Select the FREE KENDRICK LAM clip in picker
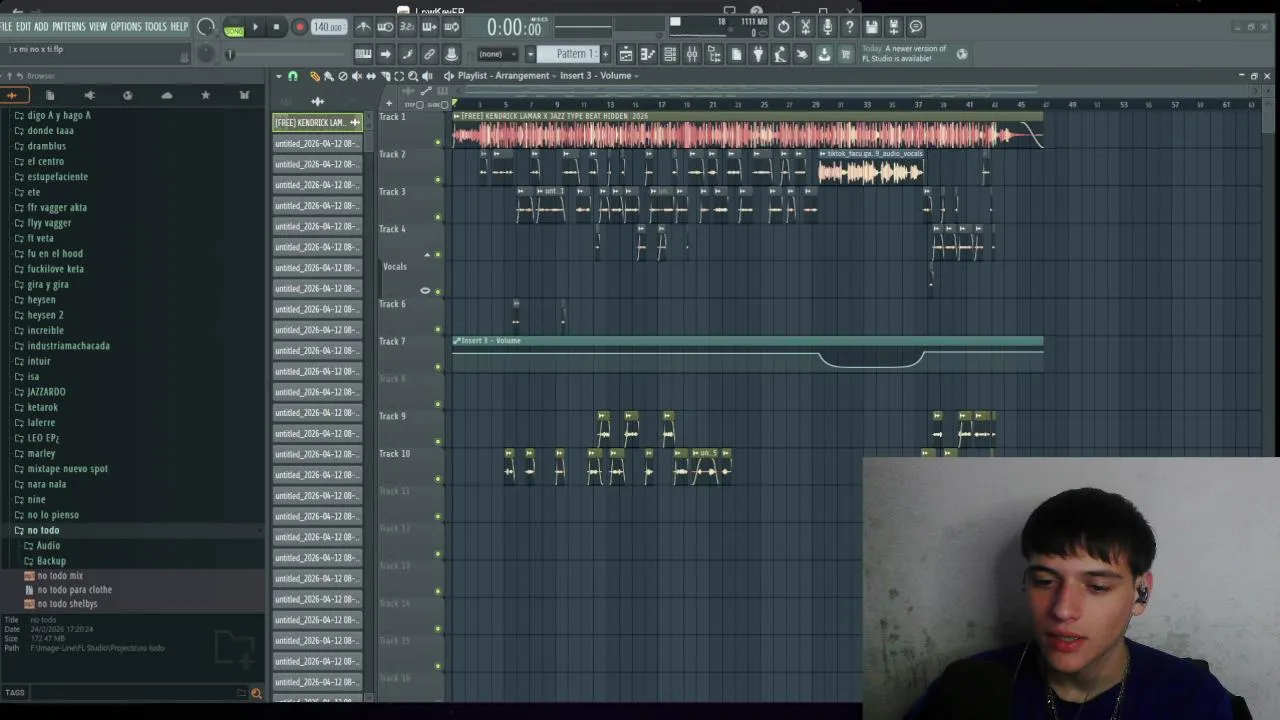The height and width of the screenshot is (720, 1280). 317,122
